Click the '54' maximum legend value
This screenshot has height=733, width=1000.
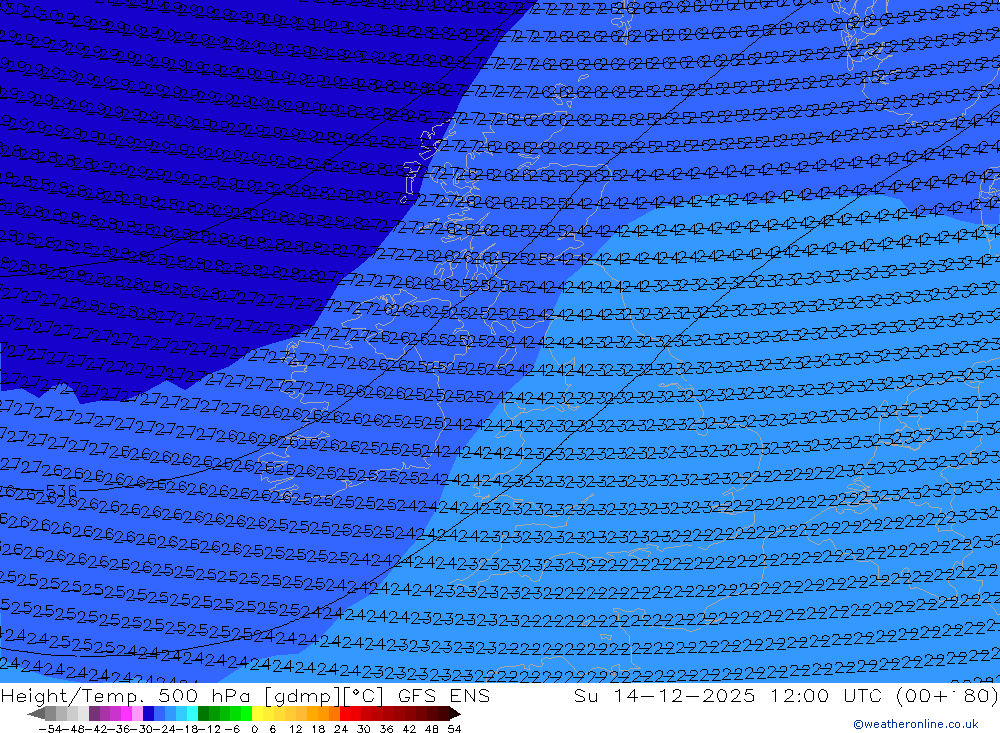tap(454, 729)
